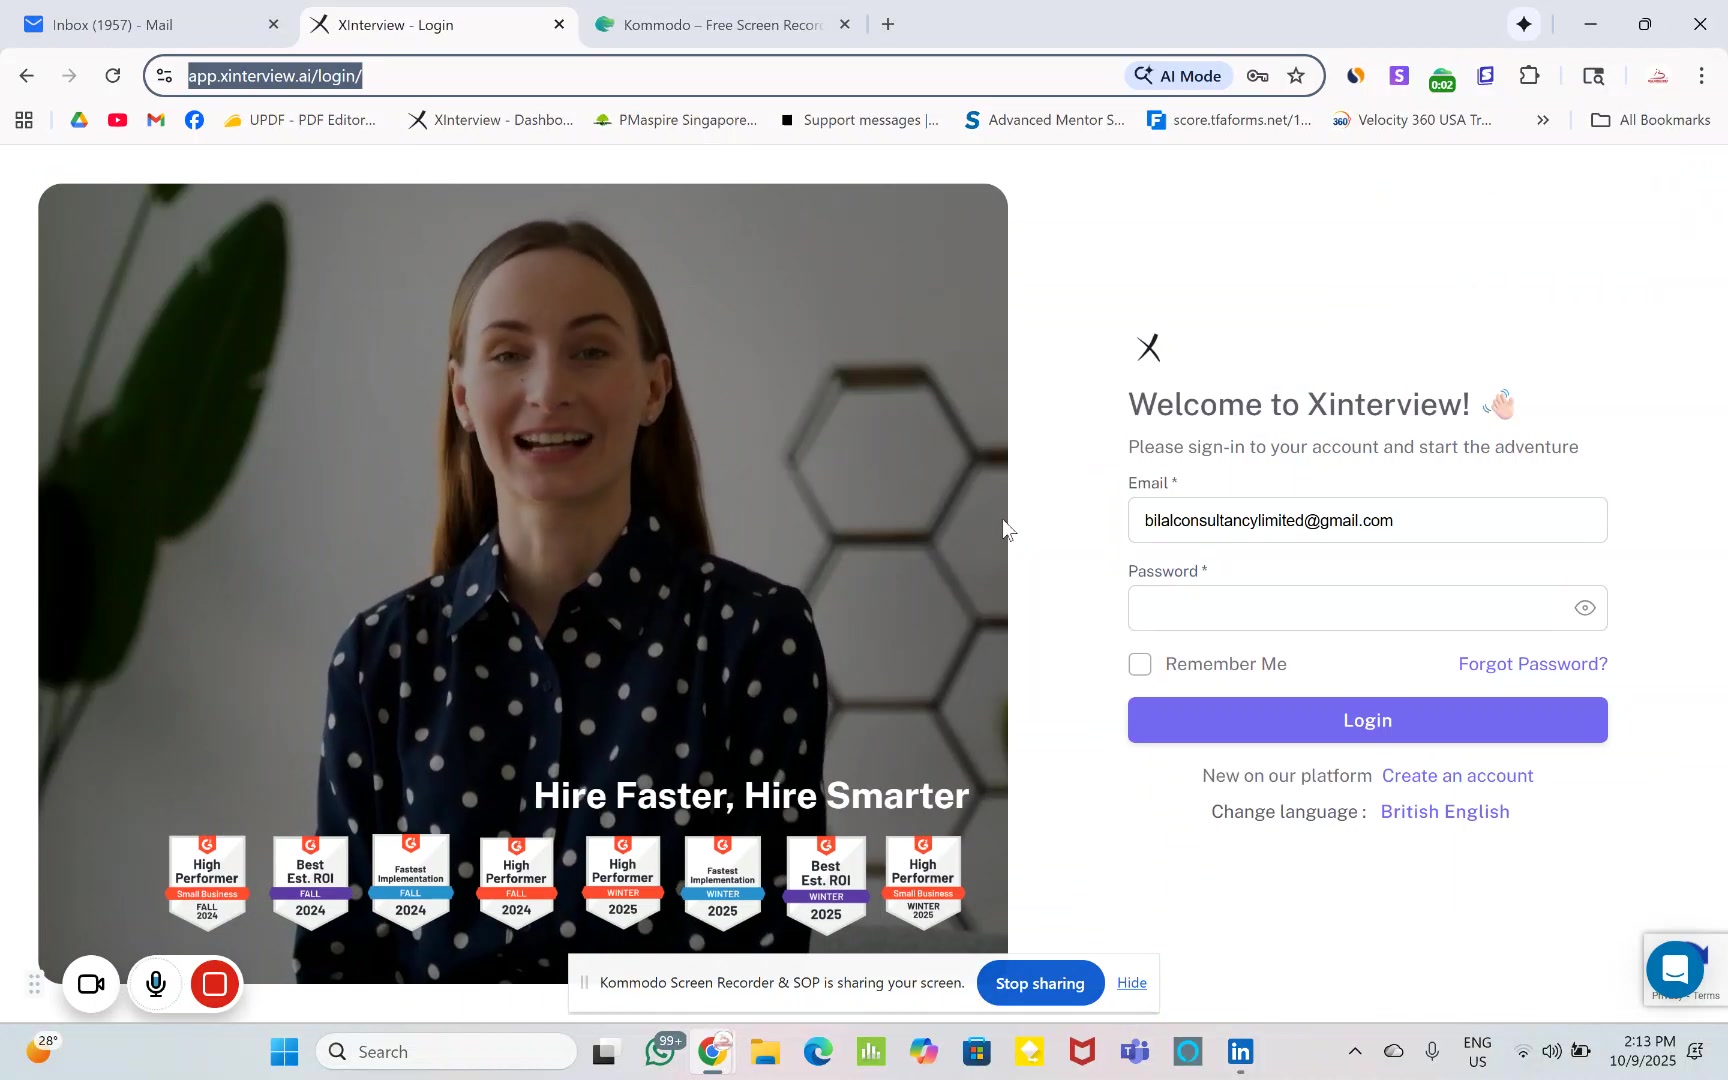Reload the Xinterview login page

113,76
